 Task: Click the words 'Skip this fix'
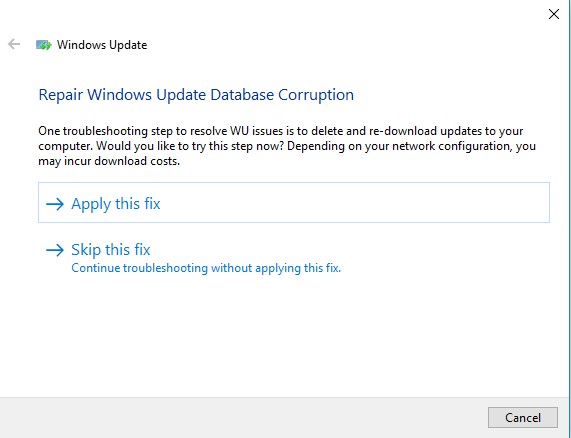point(111,250)
